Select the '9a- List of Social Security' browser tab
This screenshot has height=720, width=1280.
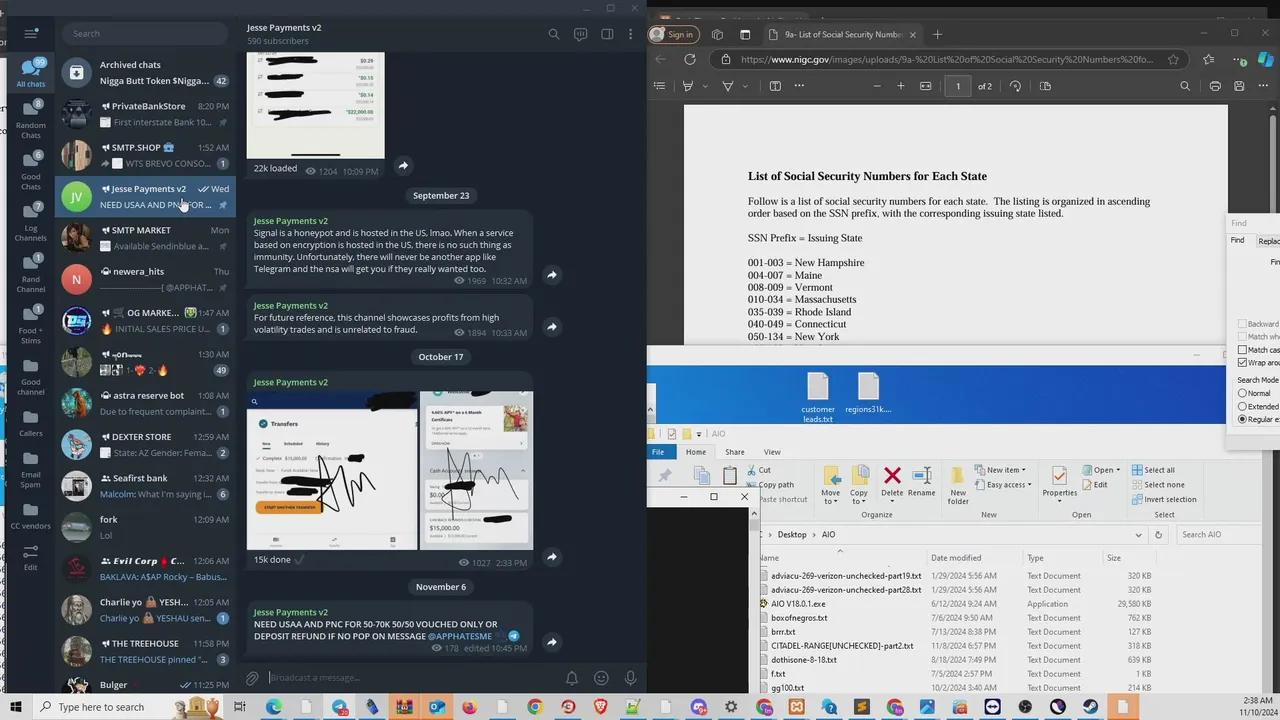[x=843, y=34]
